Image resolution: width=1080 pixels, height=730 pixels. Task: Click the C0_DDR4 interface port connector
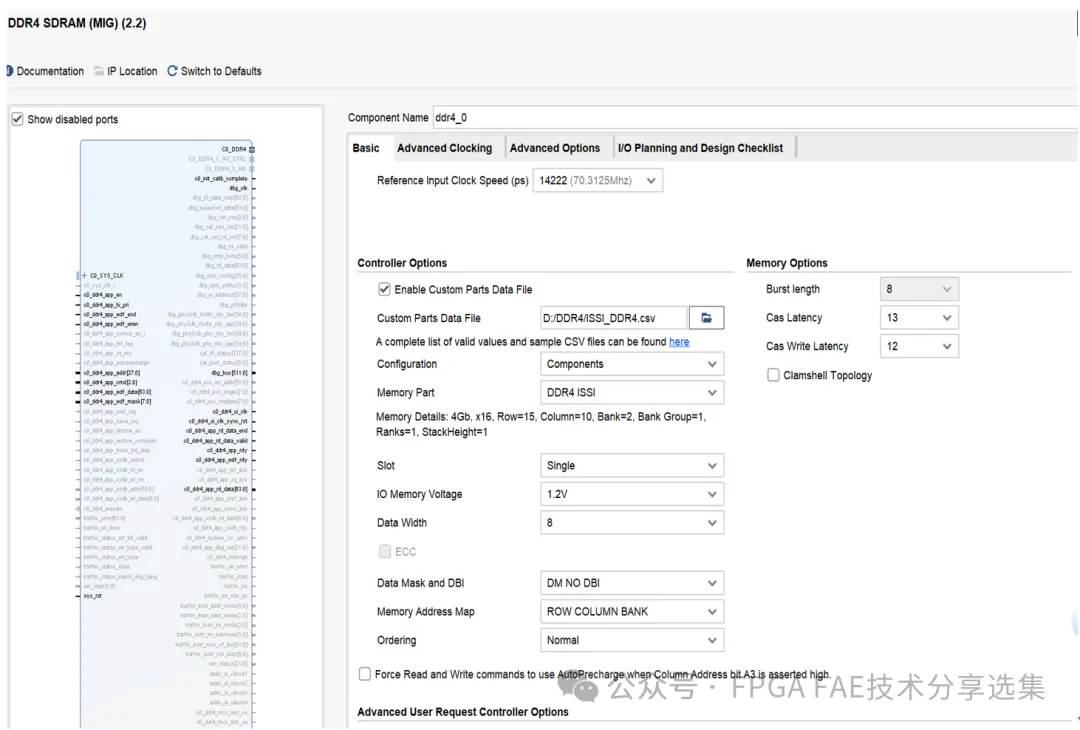252,149
